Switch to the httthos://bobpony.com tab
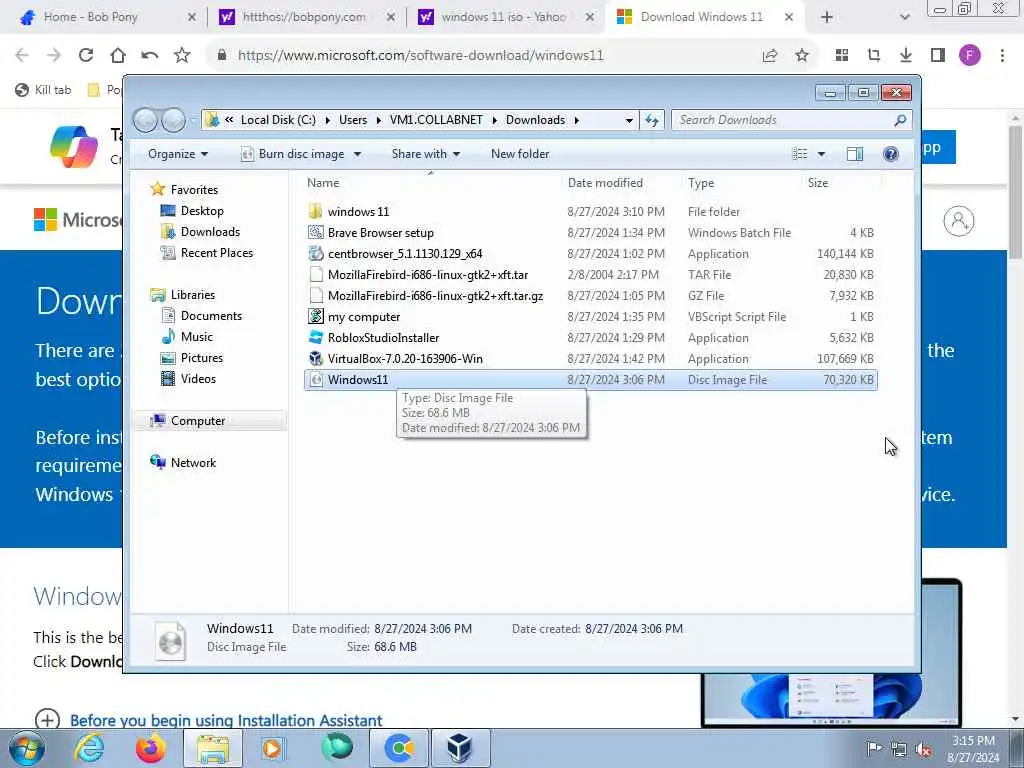 (307, 18)
